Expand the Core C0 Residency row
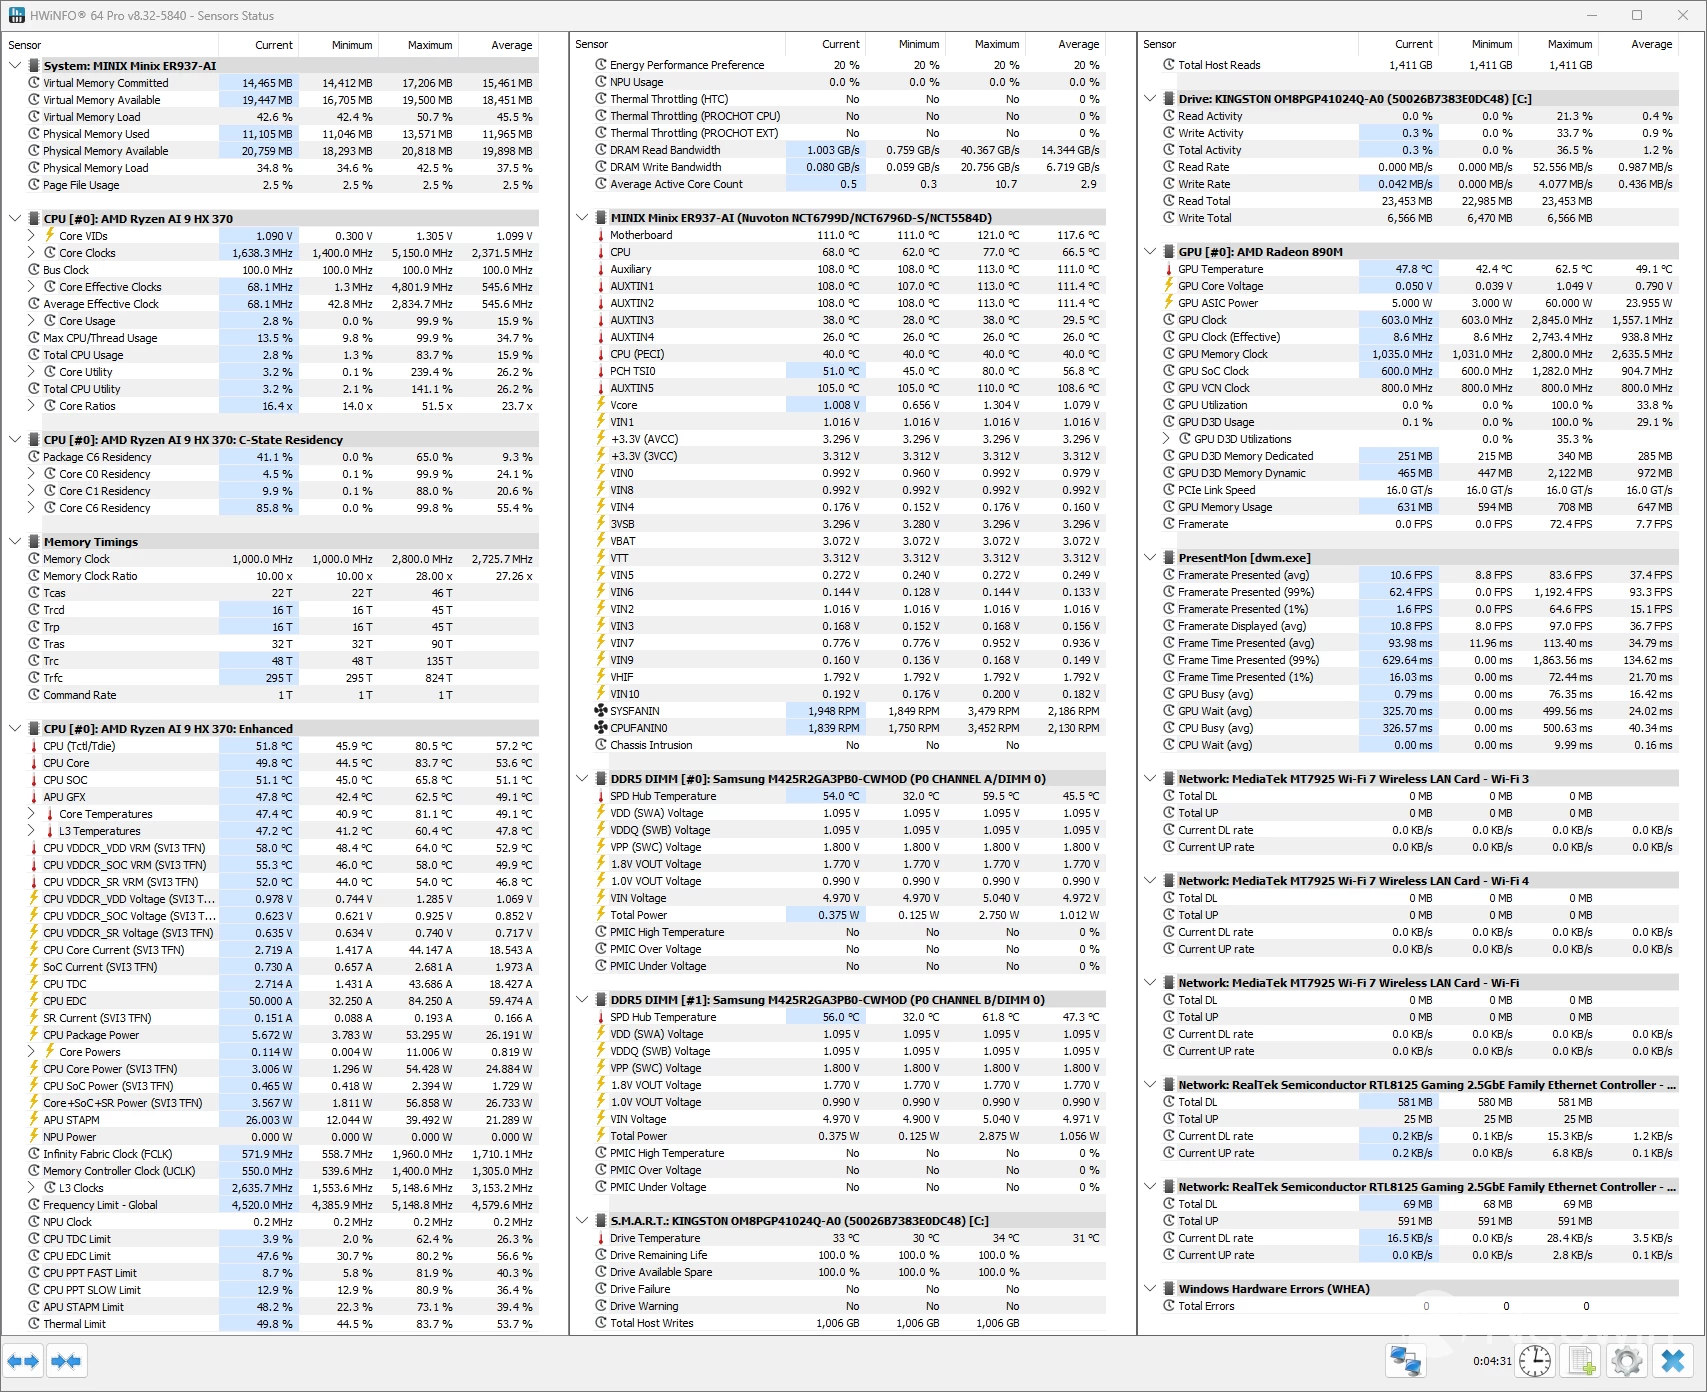Image resolution: width=1707 pixels, height=1392 pixels. pyautogui.click(x=31, y=474)
